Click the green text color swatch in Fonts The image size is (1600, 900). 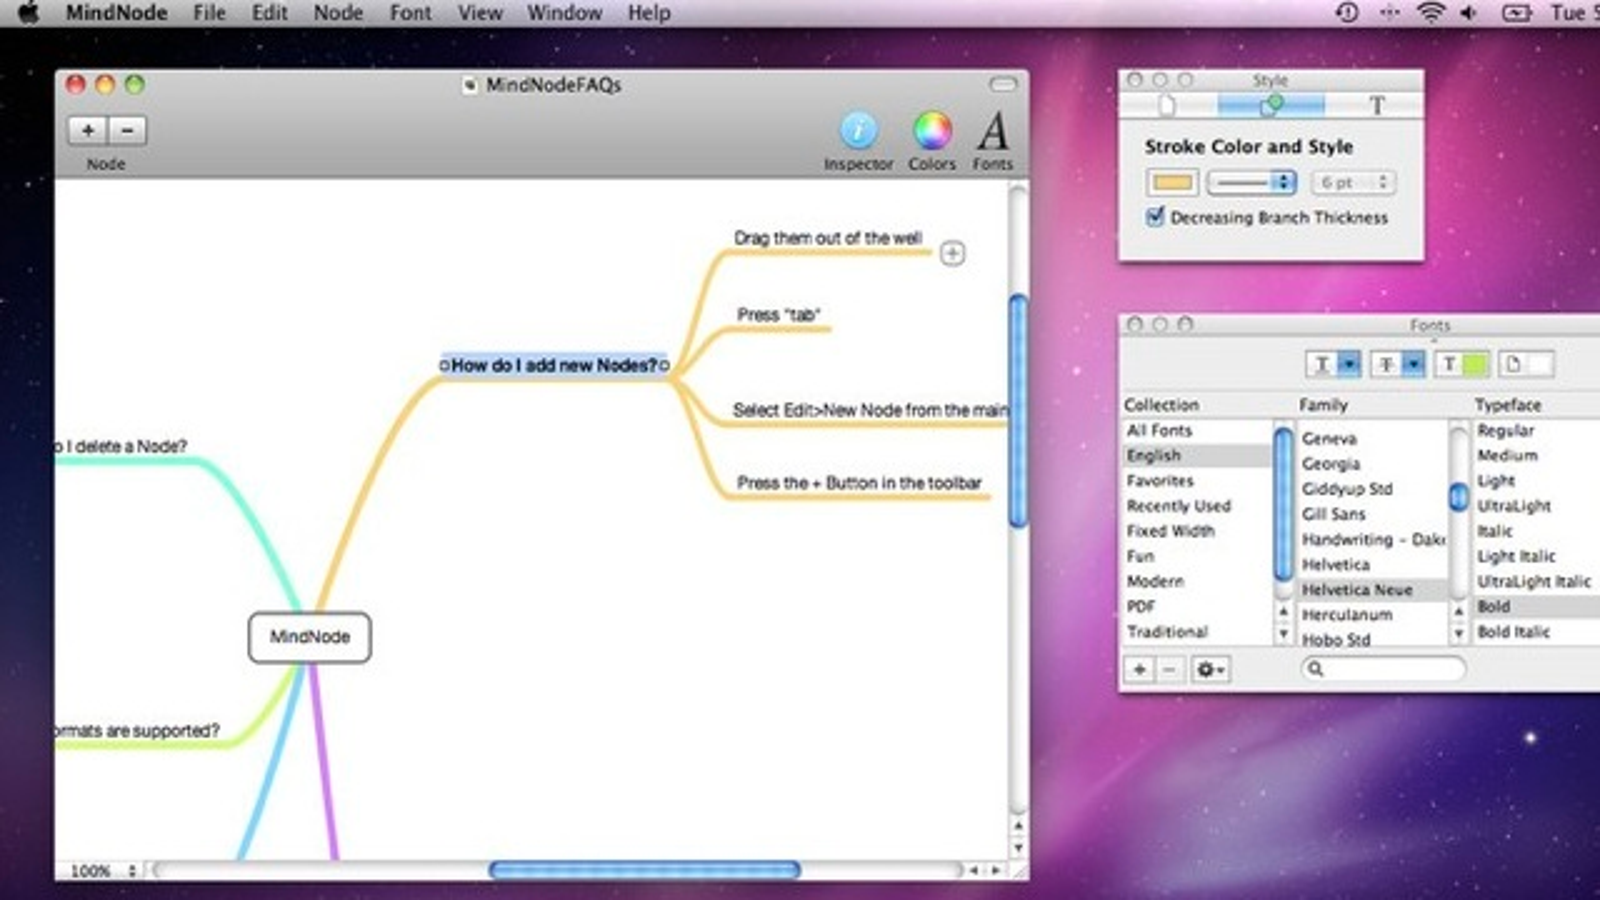click(x=1475, y=364)
